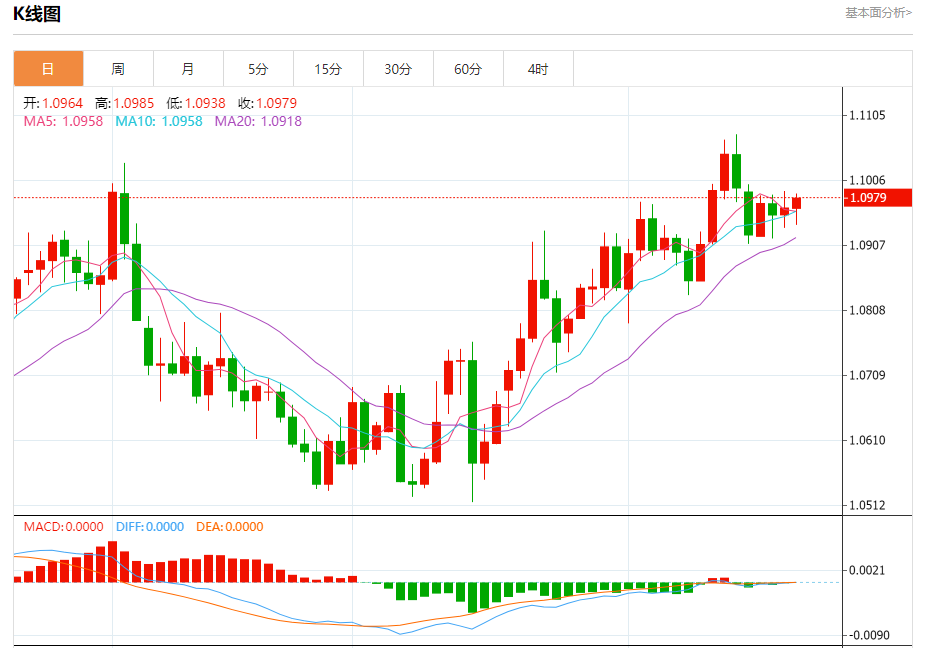Click the 1.0907 price axis label
Image resolution: width=925 pixels, height=648 pixels.
pos(867,246)
